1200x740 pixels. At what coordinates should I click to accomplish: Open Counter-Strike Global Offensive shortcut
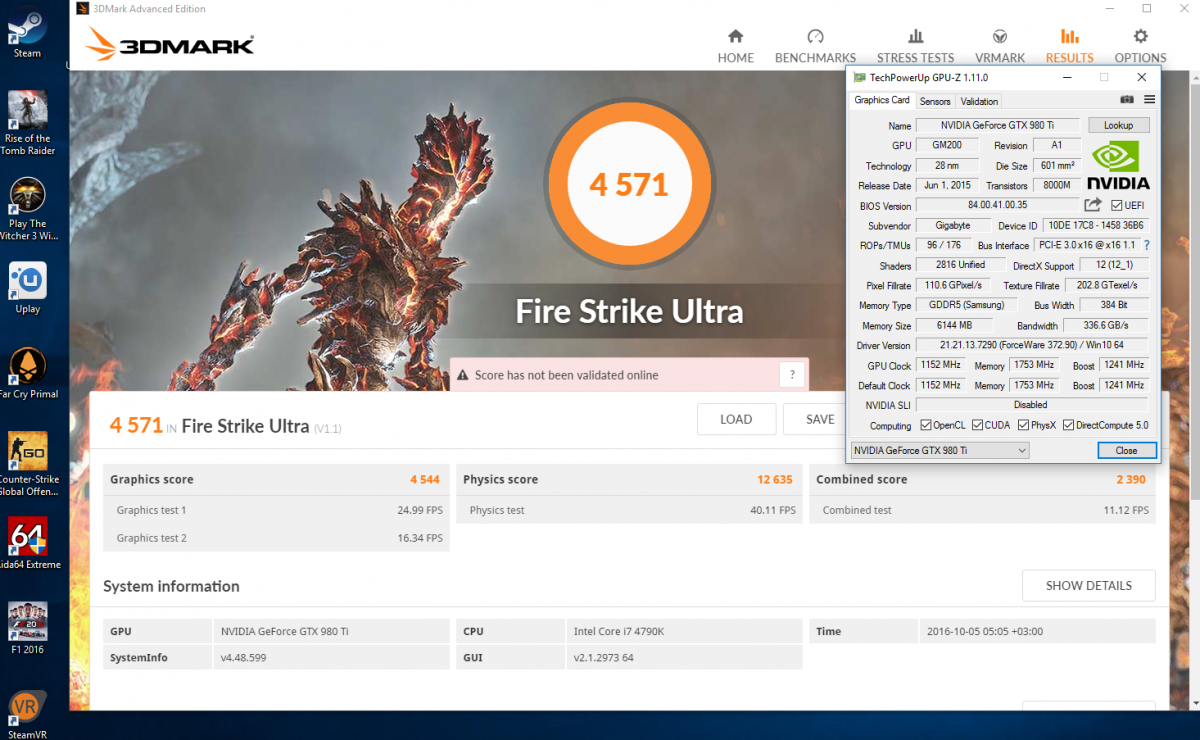pos(27,465)
